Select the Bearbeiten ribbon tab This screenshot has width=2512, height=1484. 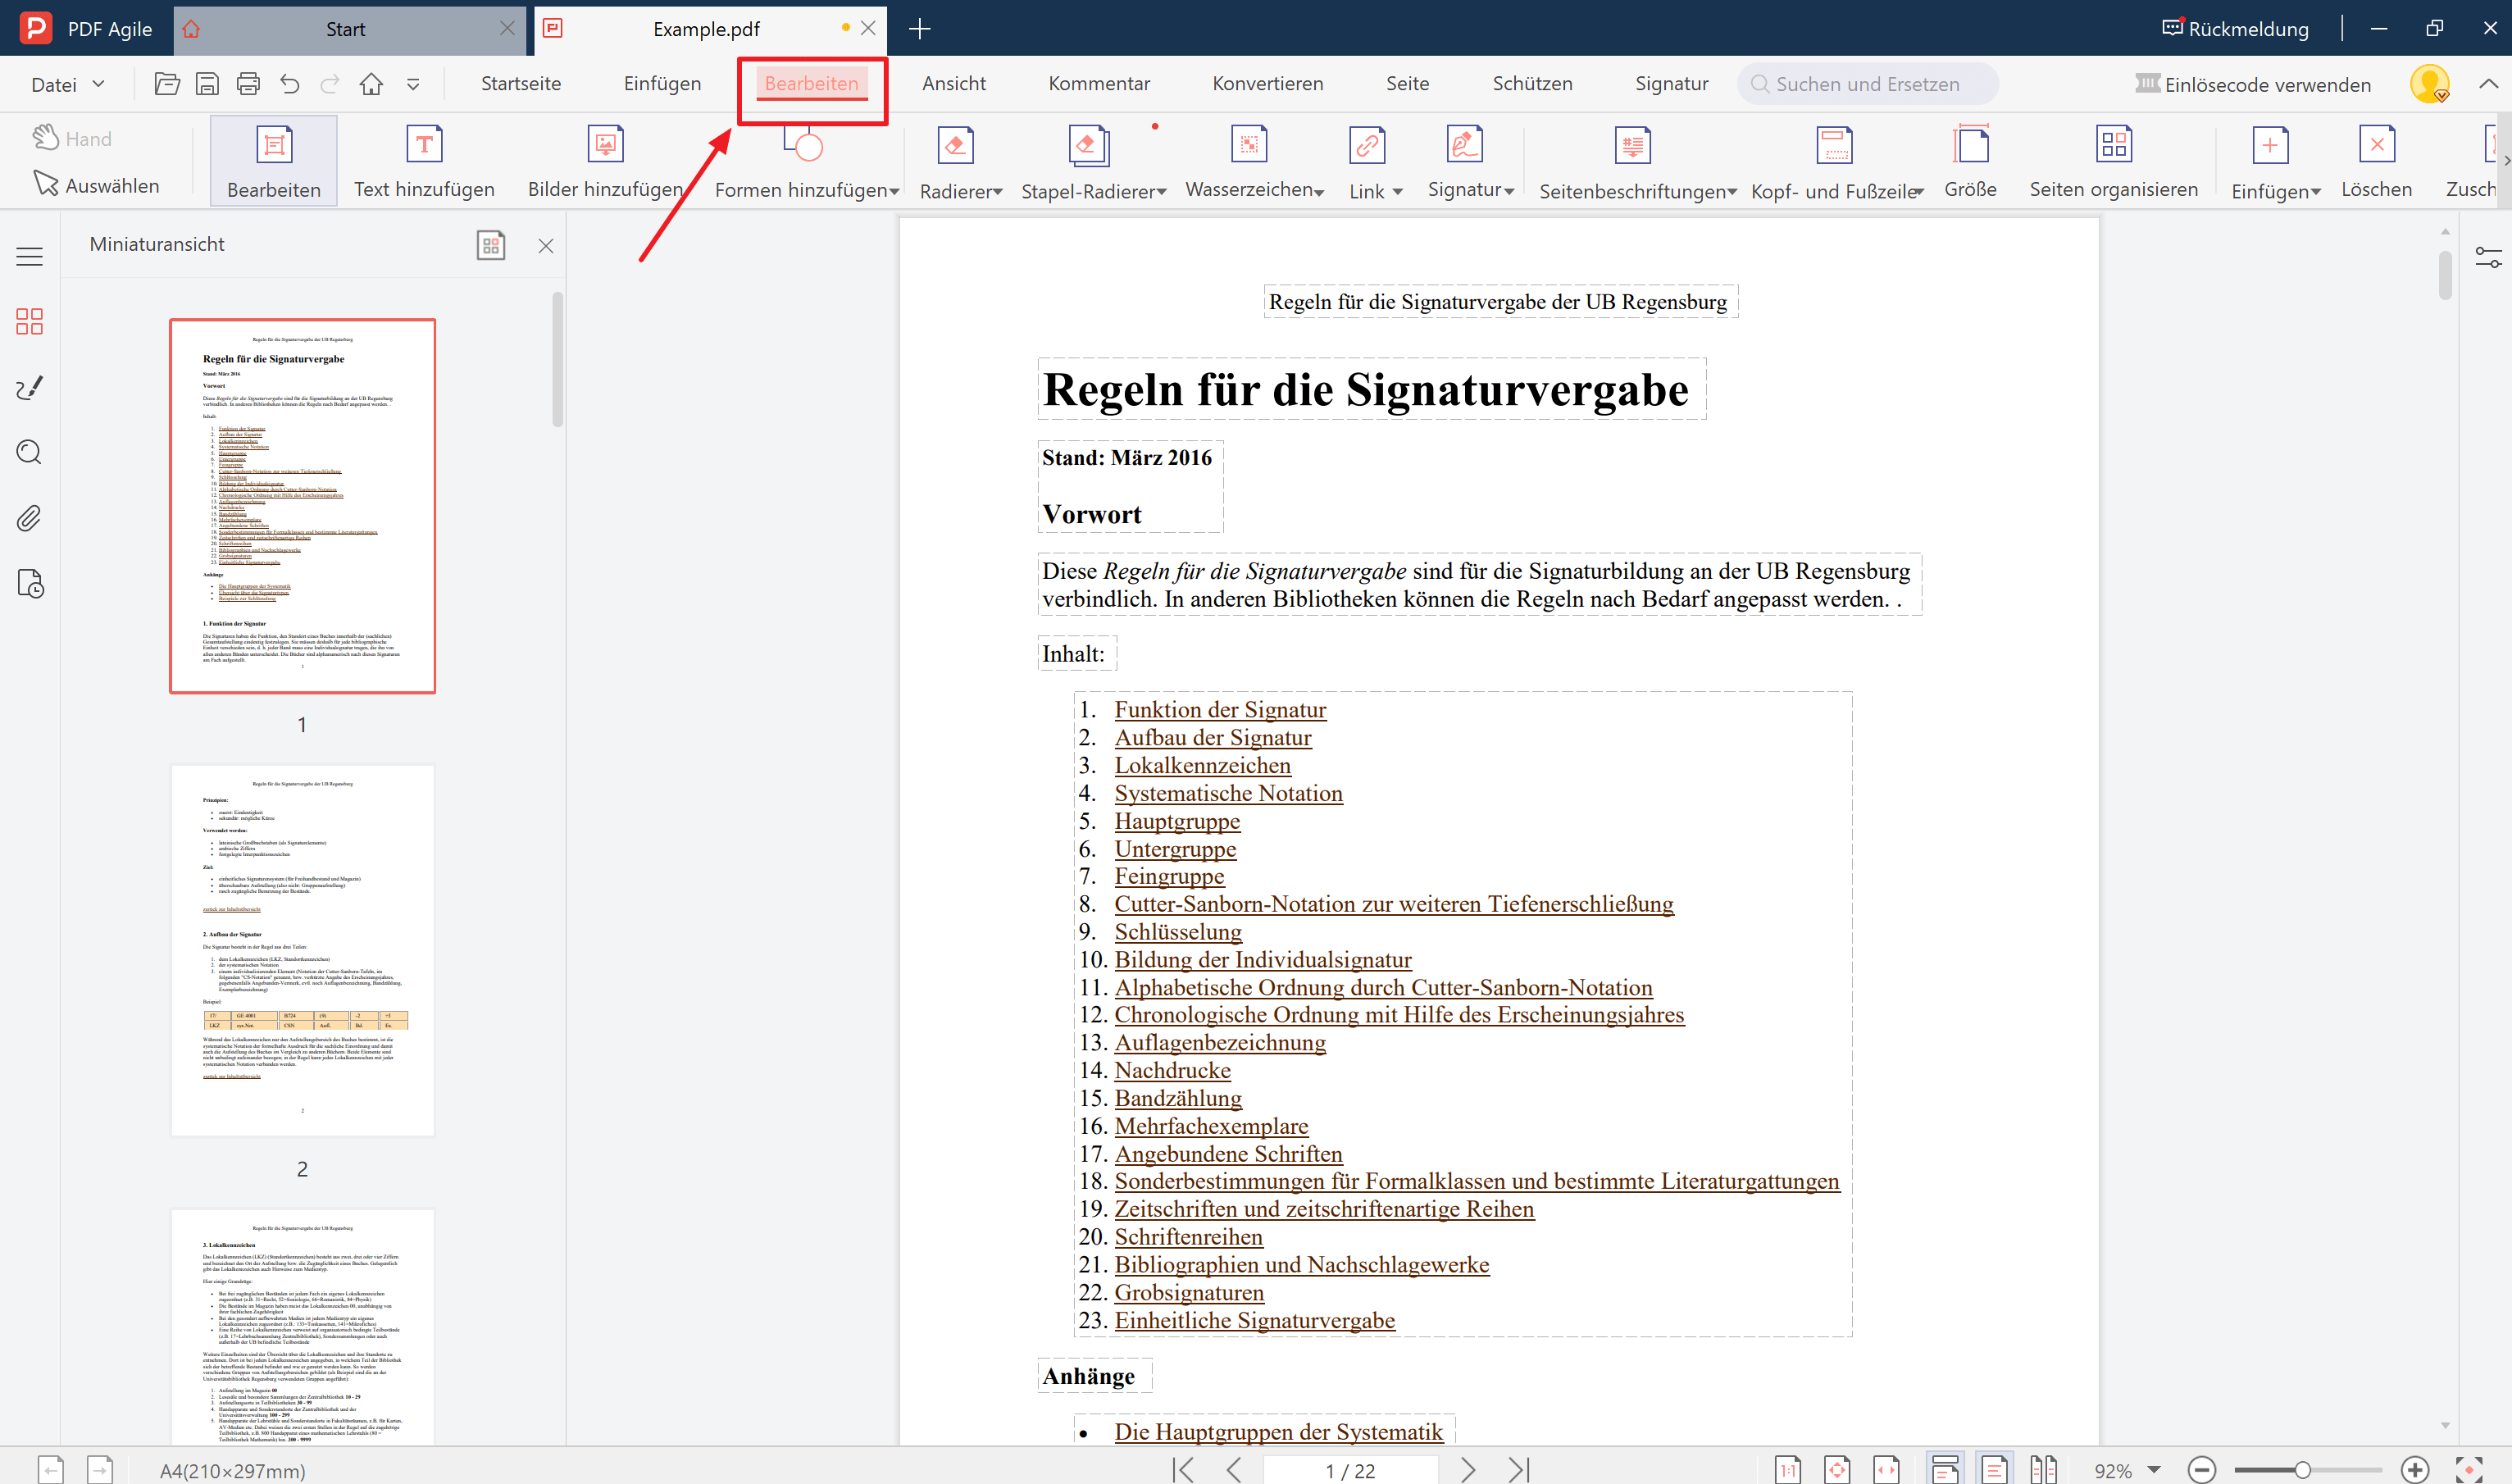click(811, 84)
